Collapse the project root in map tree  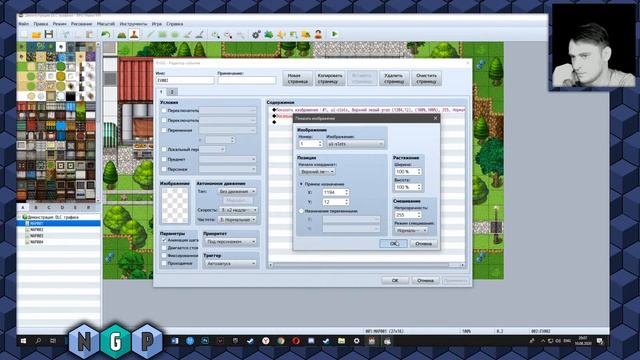pyautogui.click(x=20, y=217)
